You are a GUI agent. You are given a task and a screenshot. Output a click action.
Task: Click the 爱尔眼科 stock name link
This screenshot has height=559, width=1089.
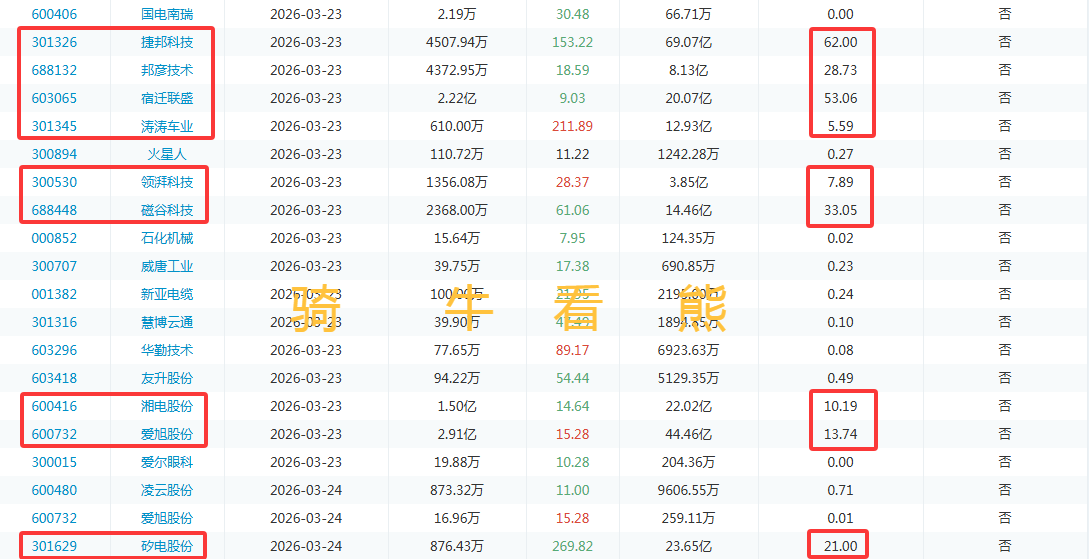point(167,462)
